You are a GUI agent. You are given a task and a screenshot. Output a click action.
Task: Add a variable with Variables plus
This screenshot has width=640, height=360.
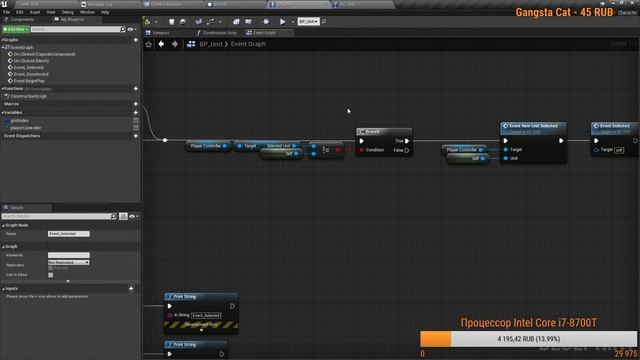[136, 112]
